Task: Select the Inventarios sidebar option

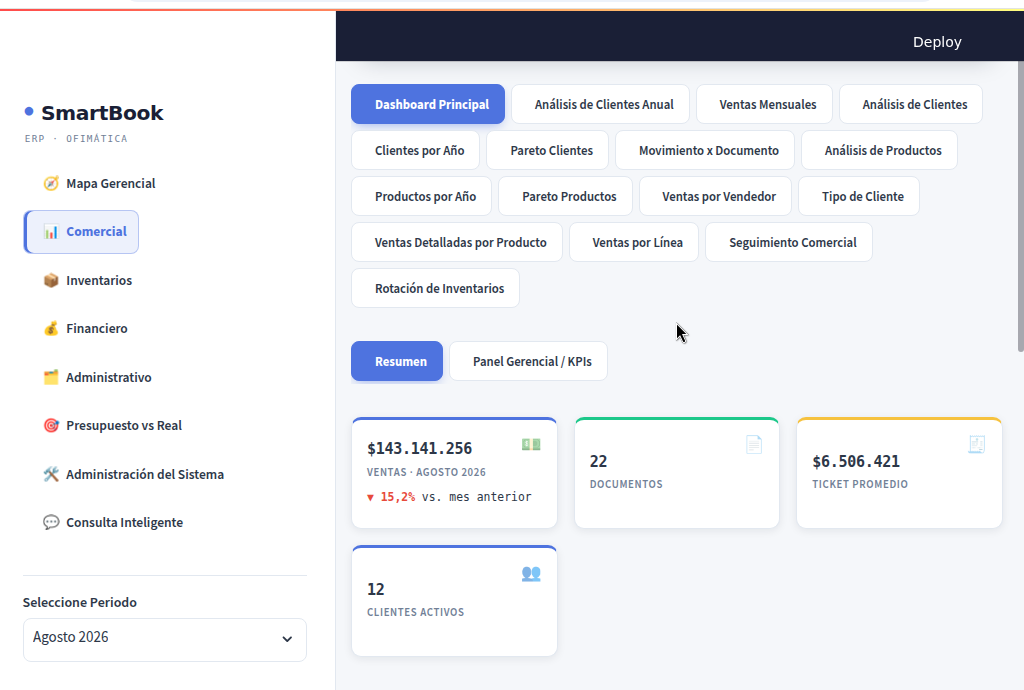Action: pos(88,280)
